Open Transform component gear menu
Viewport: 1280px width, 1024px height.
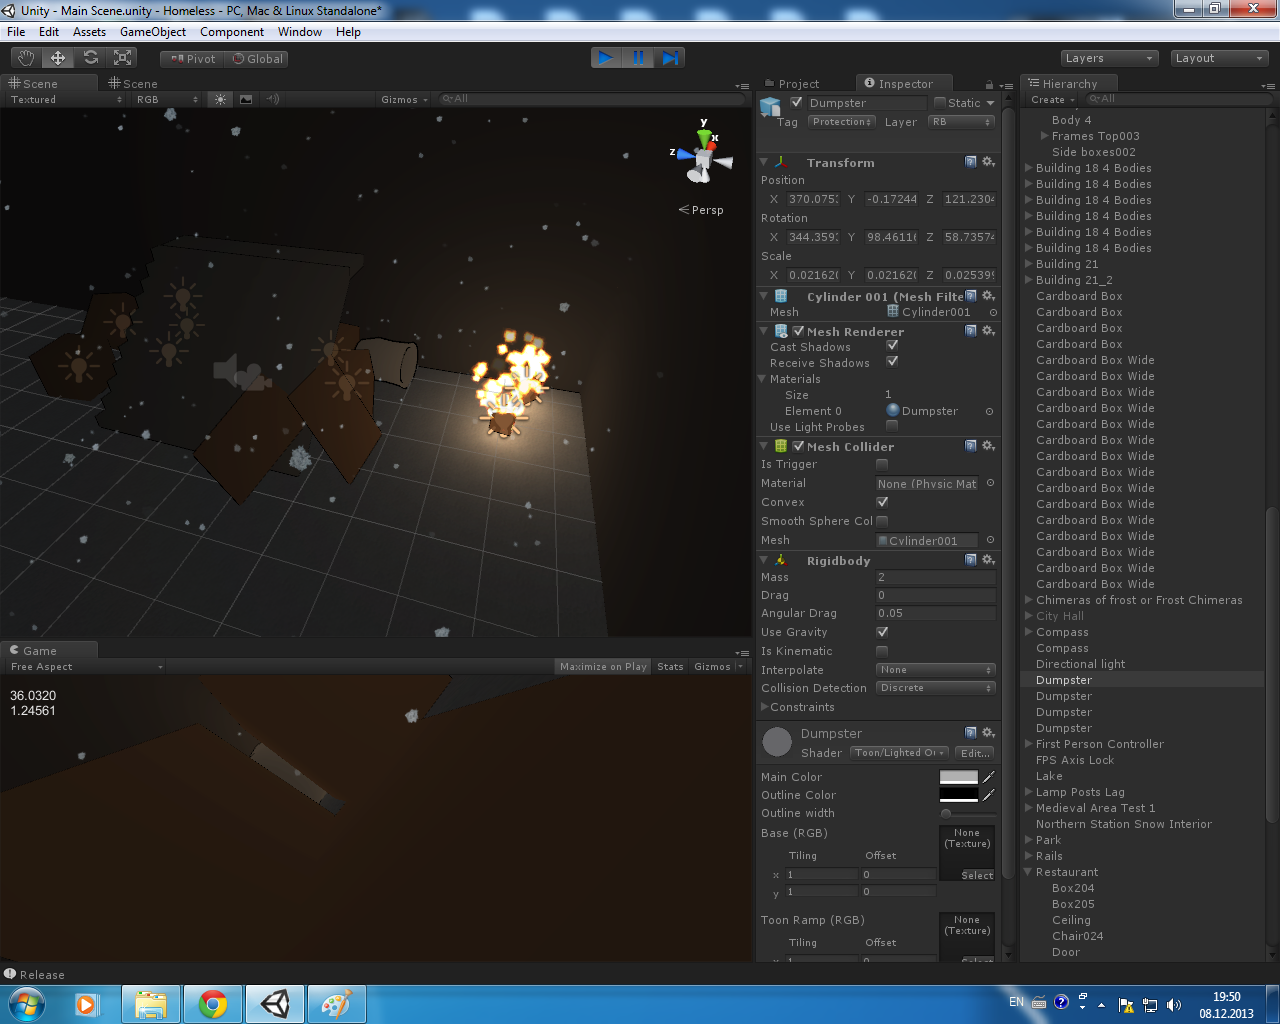[988, 162]
